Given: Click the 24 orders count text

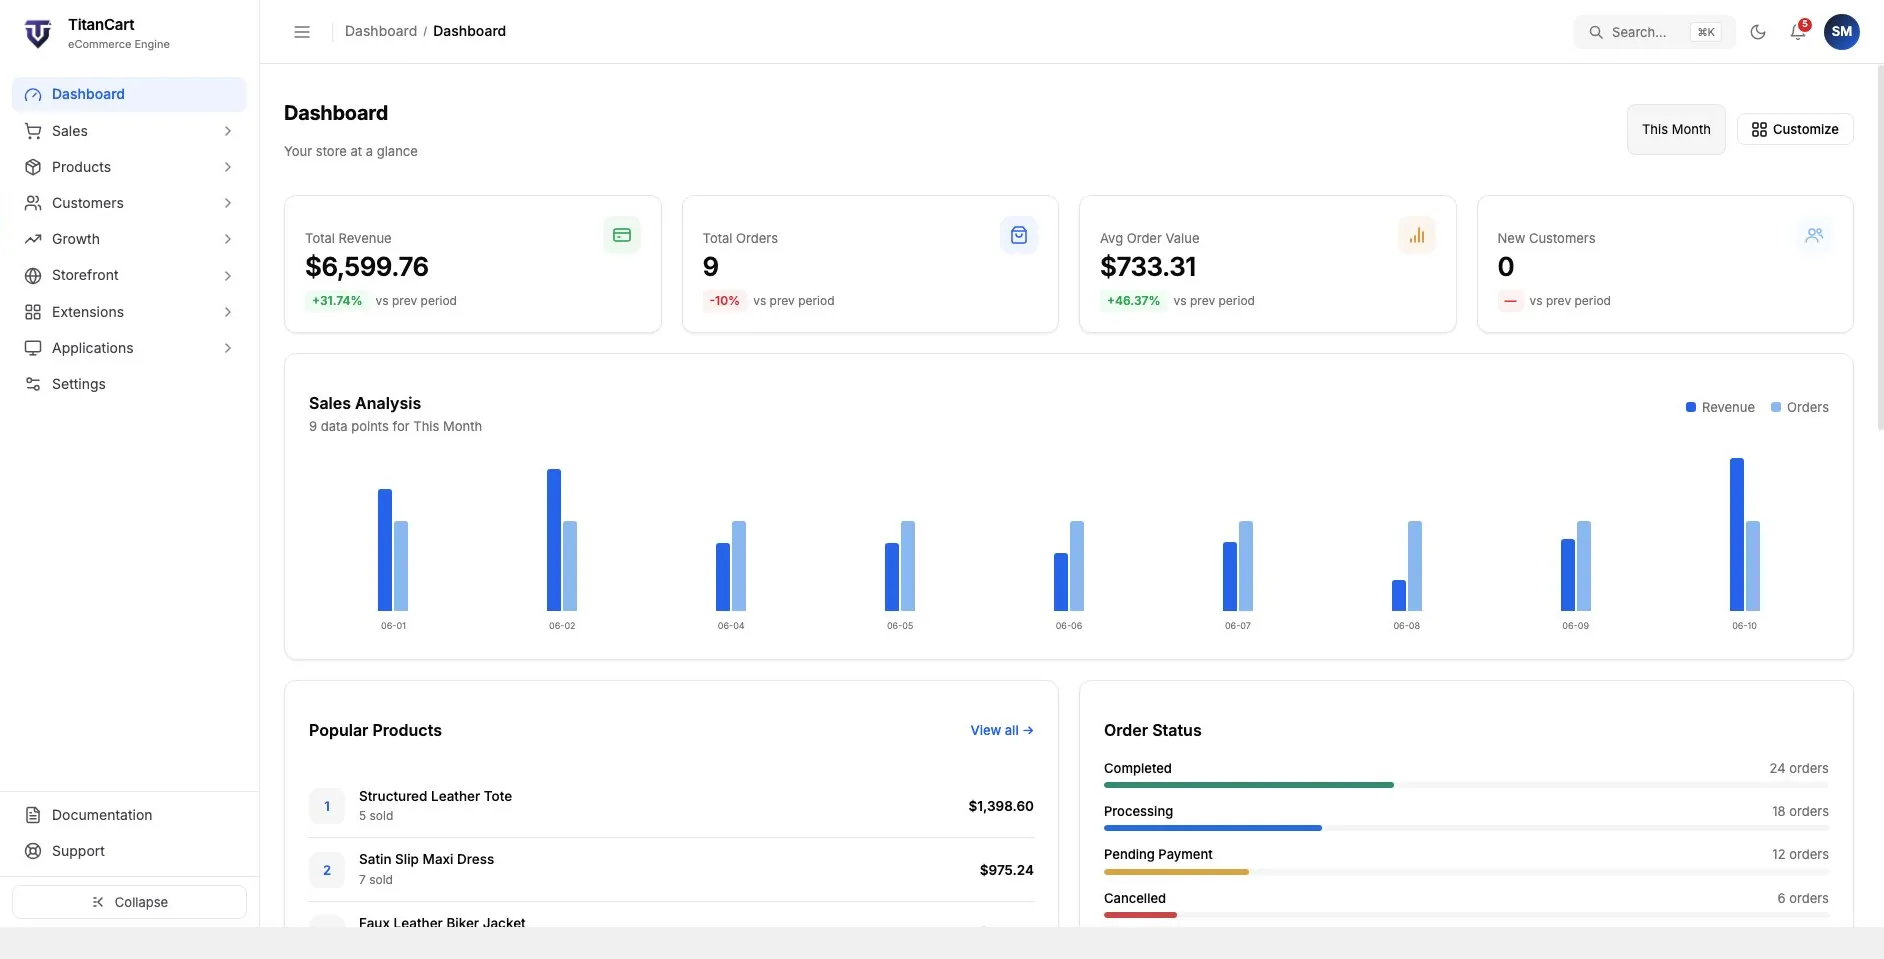Looking at the screenshot, I should click(1799, 768).
